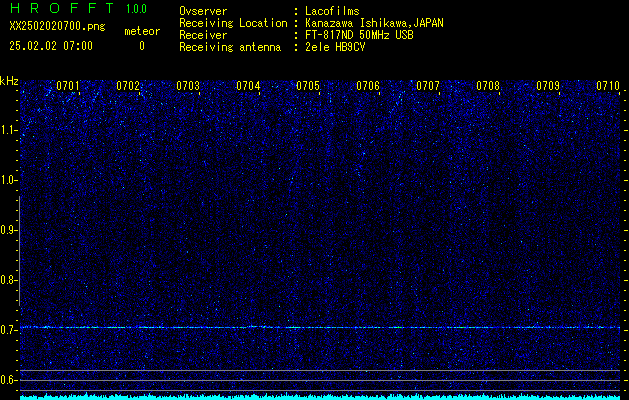Click the 2ele HB9CV antenna text

point(335,47)
